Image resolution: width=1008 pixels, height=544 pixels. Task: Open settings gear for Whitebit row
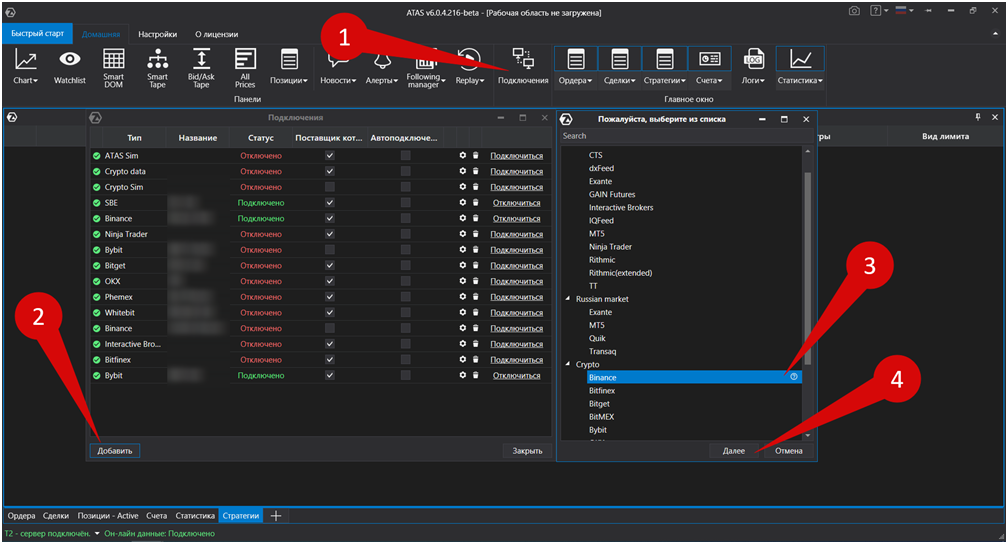pyautogui.click(x=462, y=313)
